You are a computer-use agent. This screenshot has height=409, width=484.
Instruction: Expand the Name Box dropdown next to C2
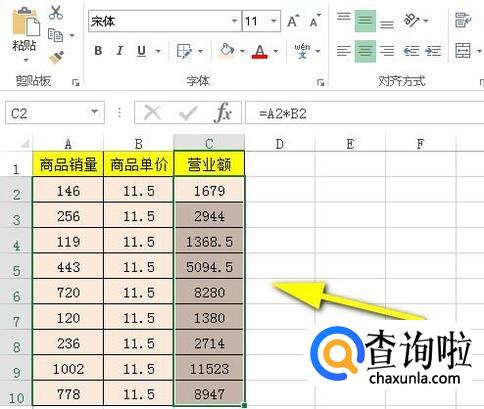click(95, 112)
